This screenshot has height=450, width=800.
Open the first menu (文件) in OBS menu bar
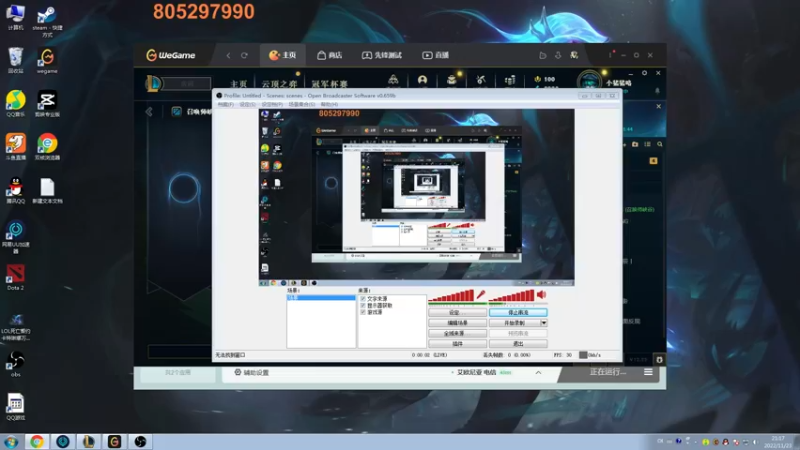(225, 104)
